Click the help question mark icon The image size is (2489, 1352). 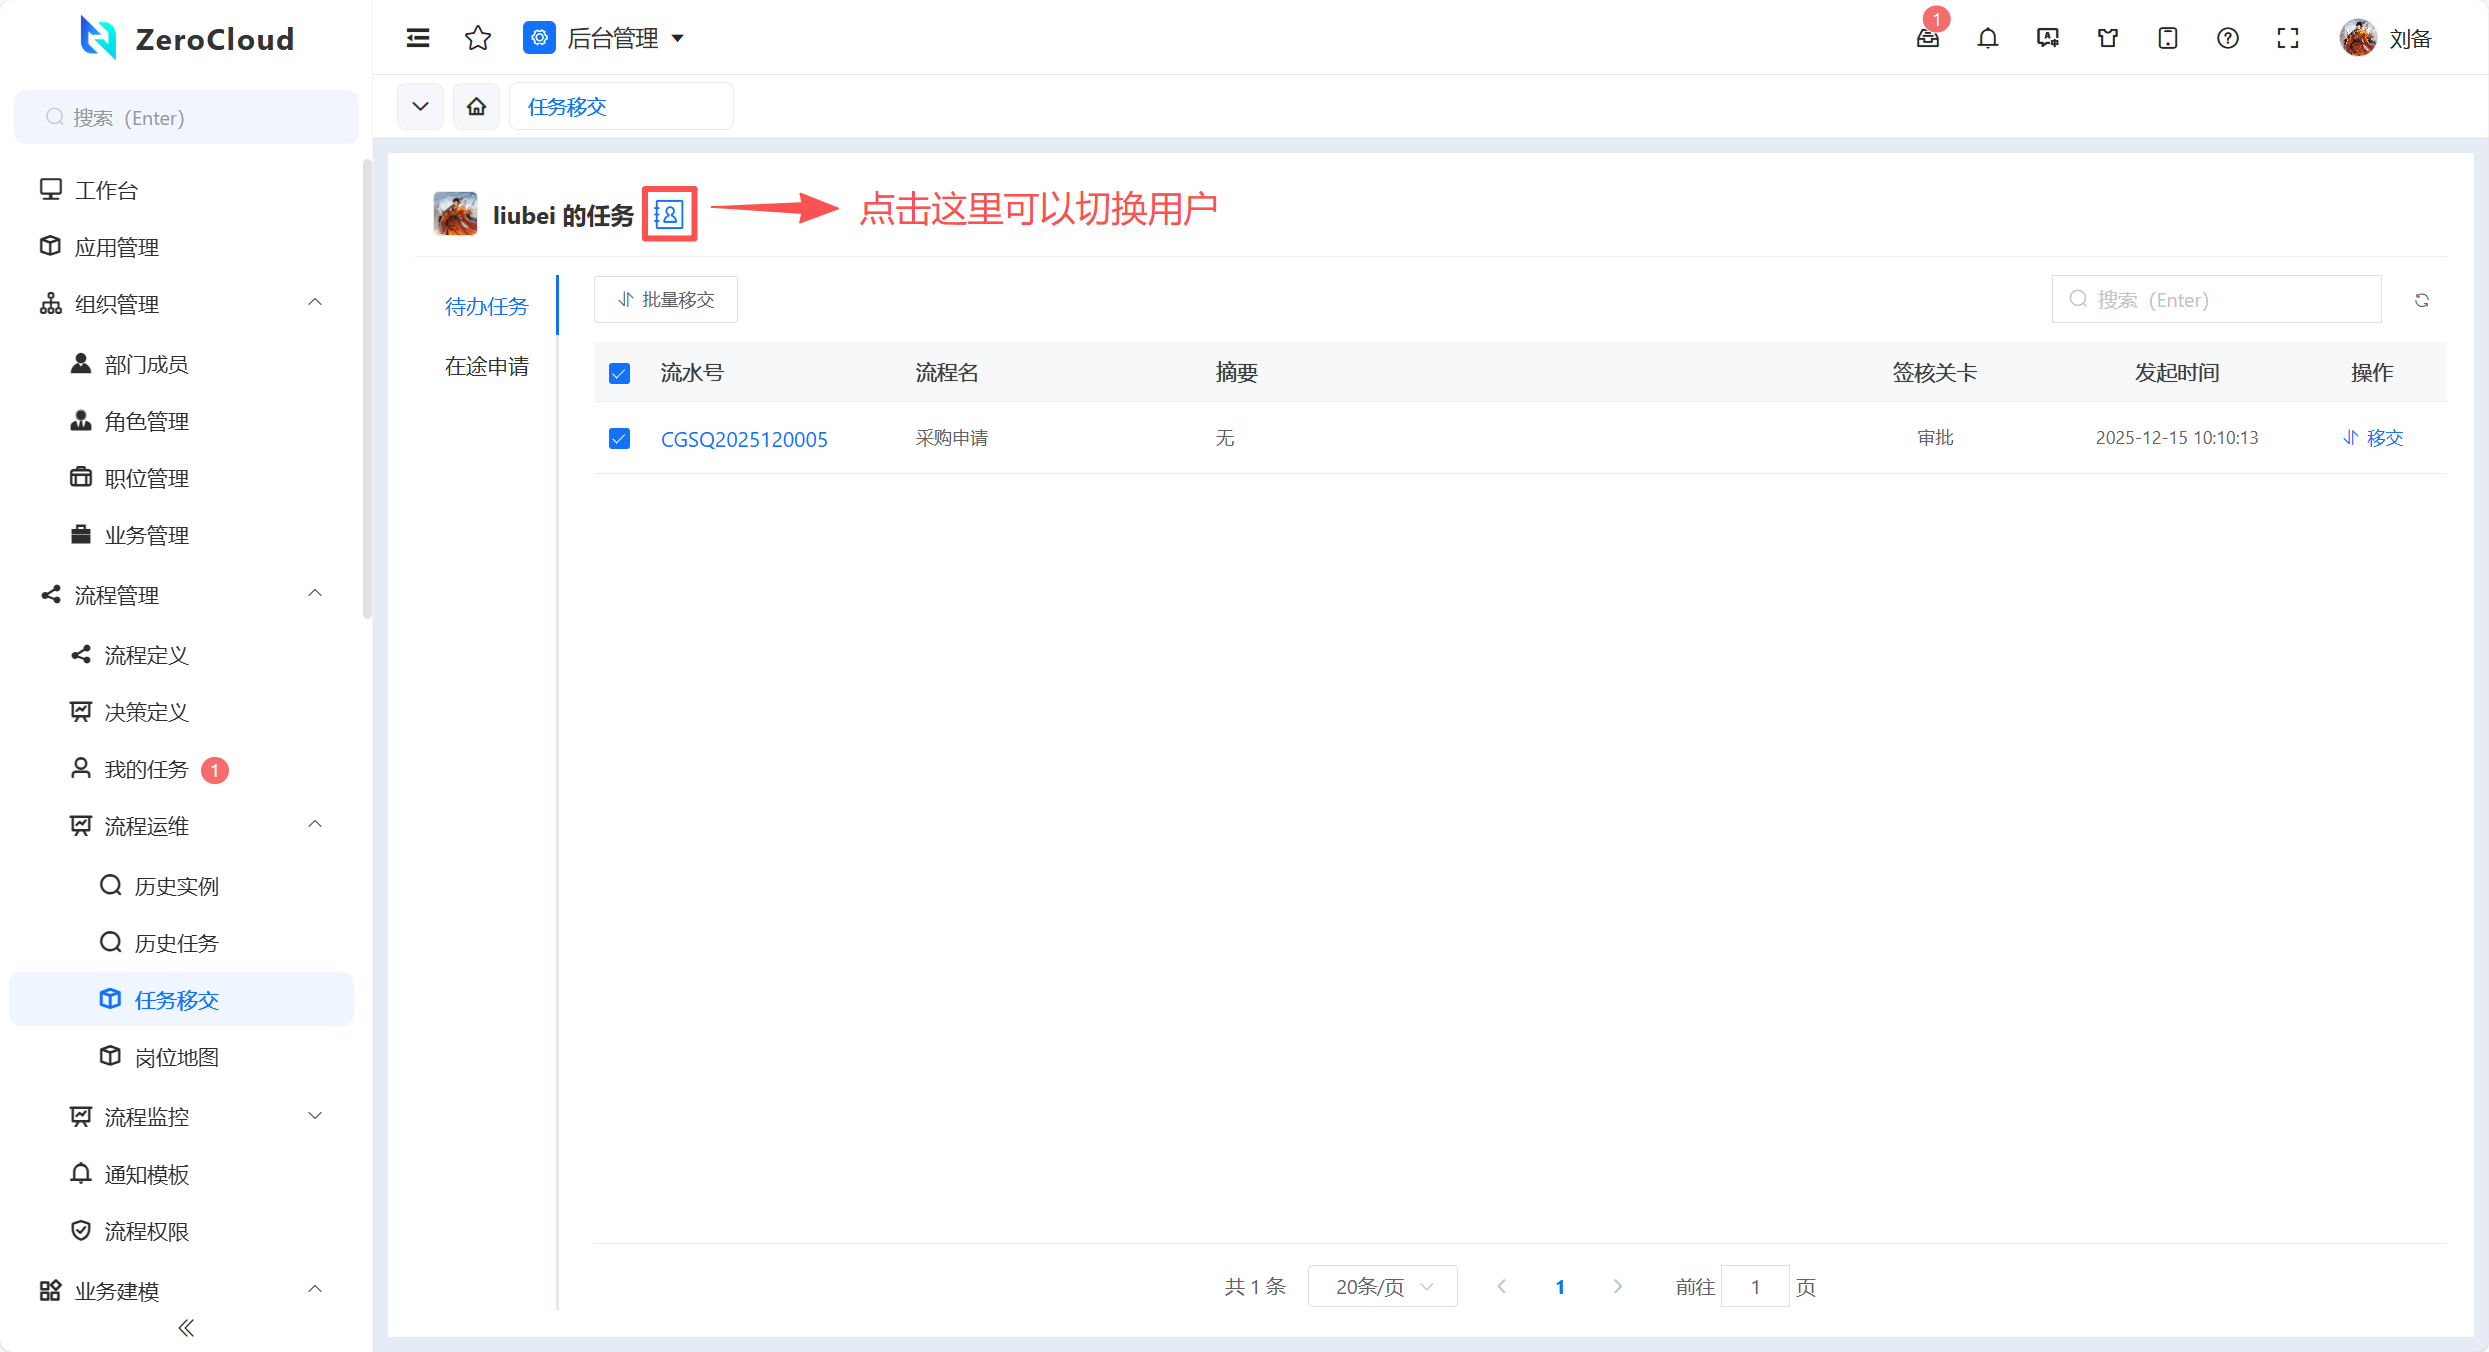(x=2228, y=38)
